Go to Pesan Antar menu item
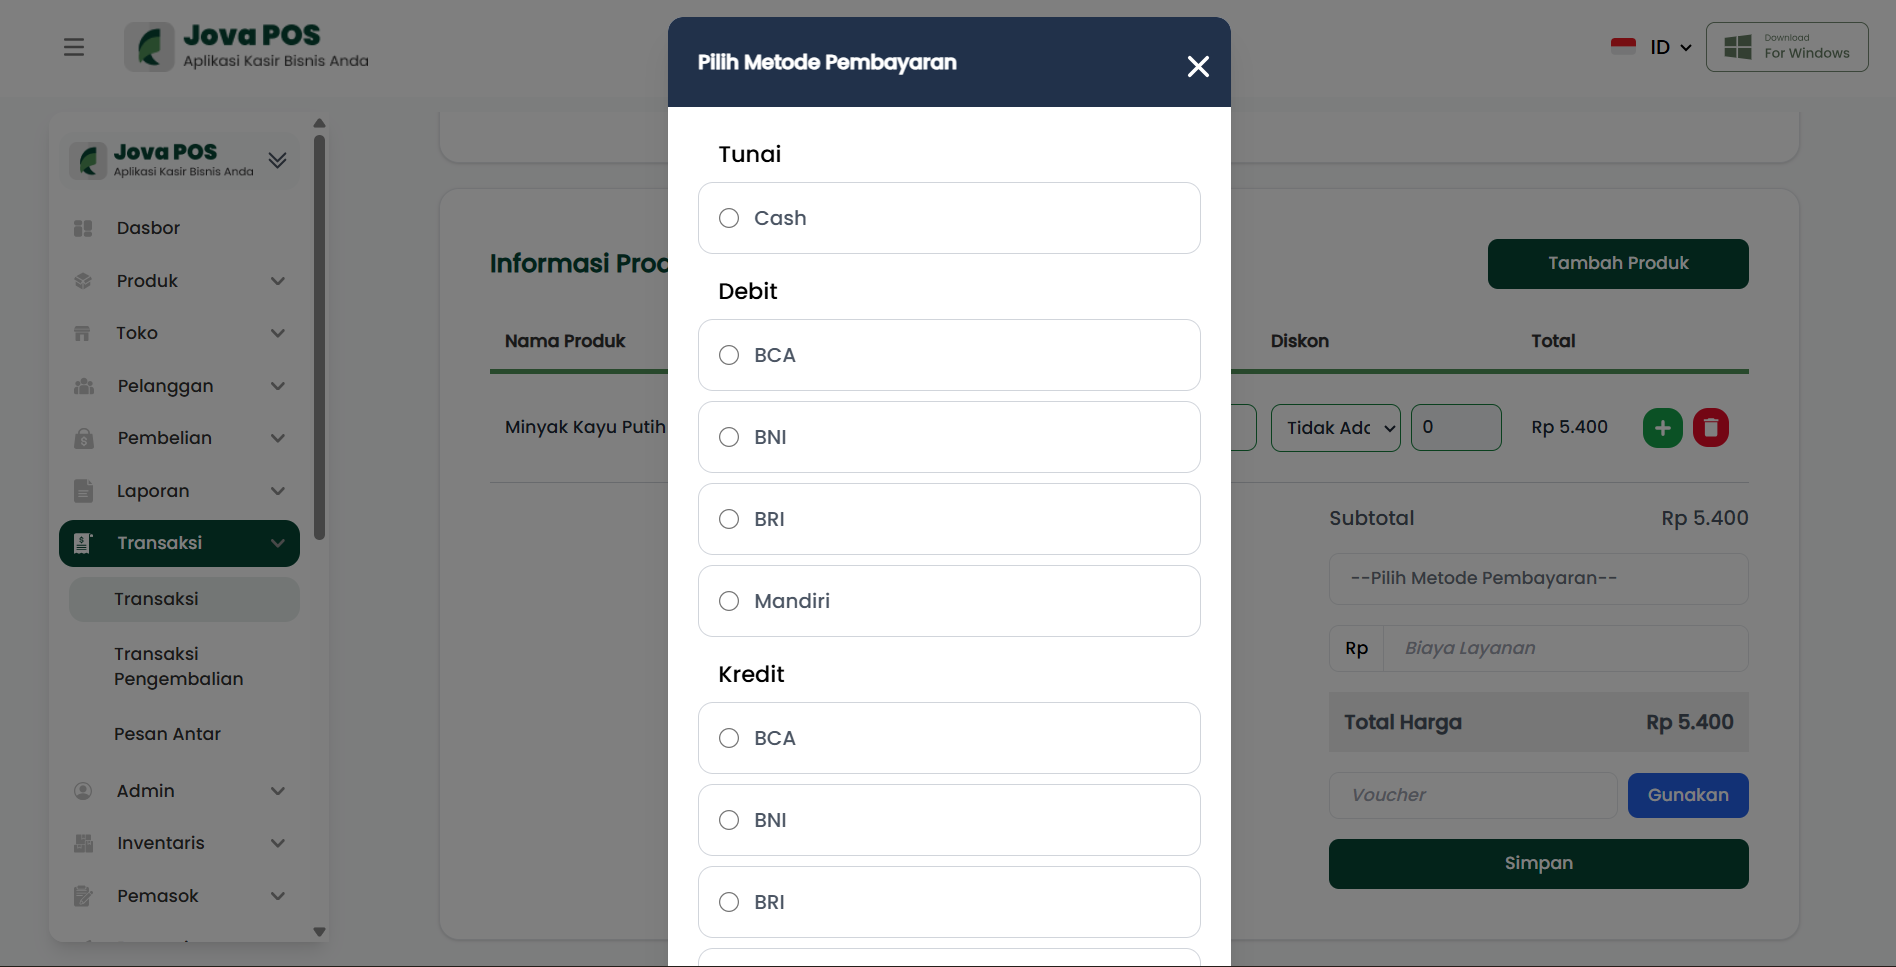1896x967 pixels. point(167,734)
